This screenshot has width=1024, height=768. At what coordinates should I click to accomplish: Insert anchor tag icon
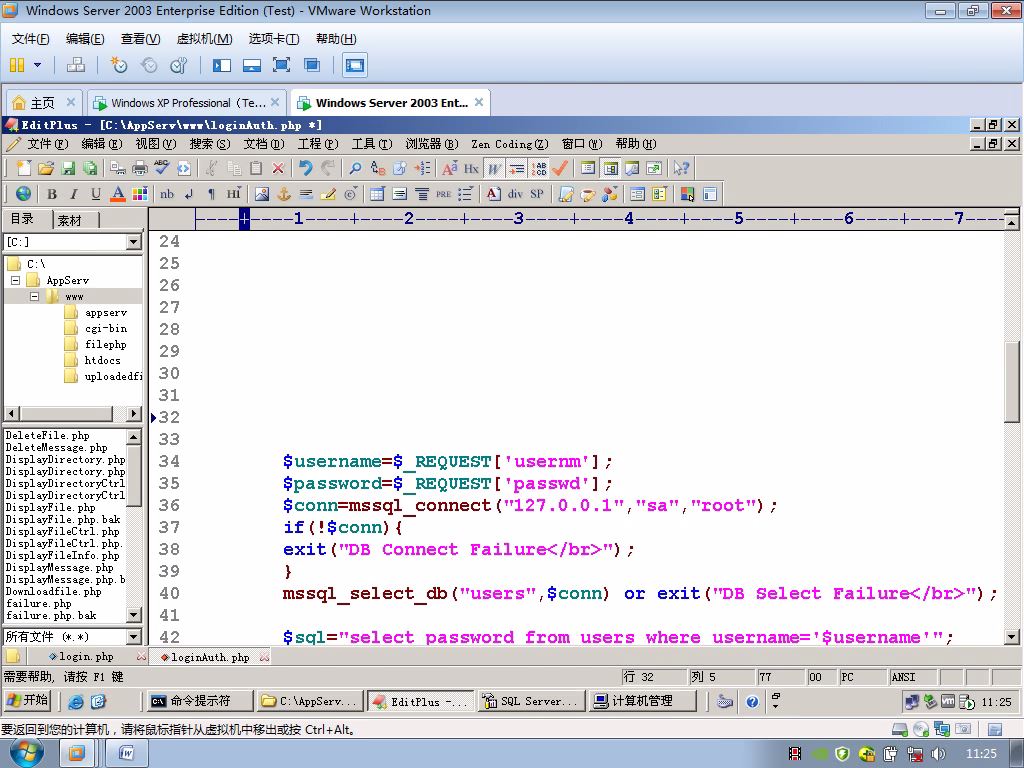283,194
